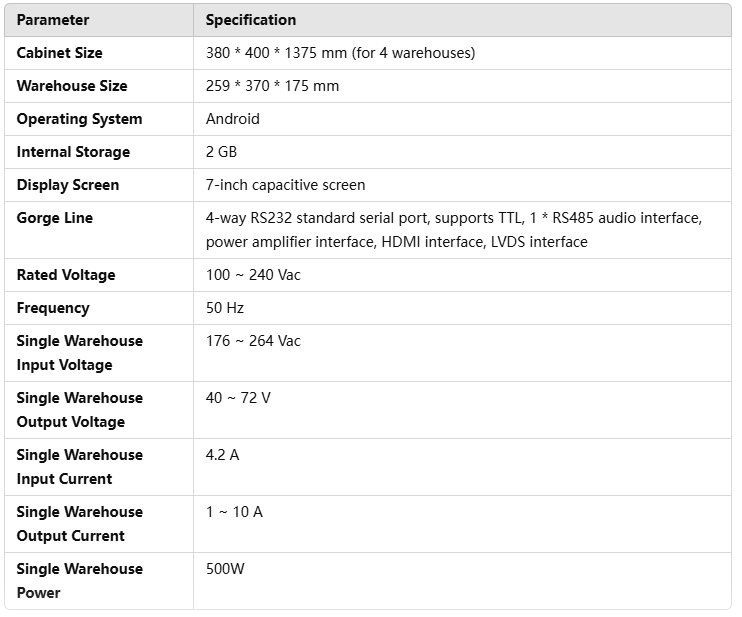Click the 259 * 370 * 175 mm value
Image resolution: width=742 pixels, height=617 pixels.
(x=273, y=86)
